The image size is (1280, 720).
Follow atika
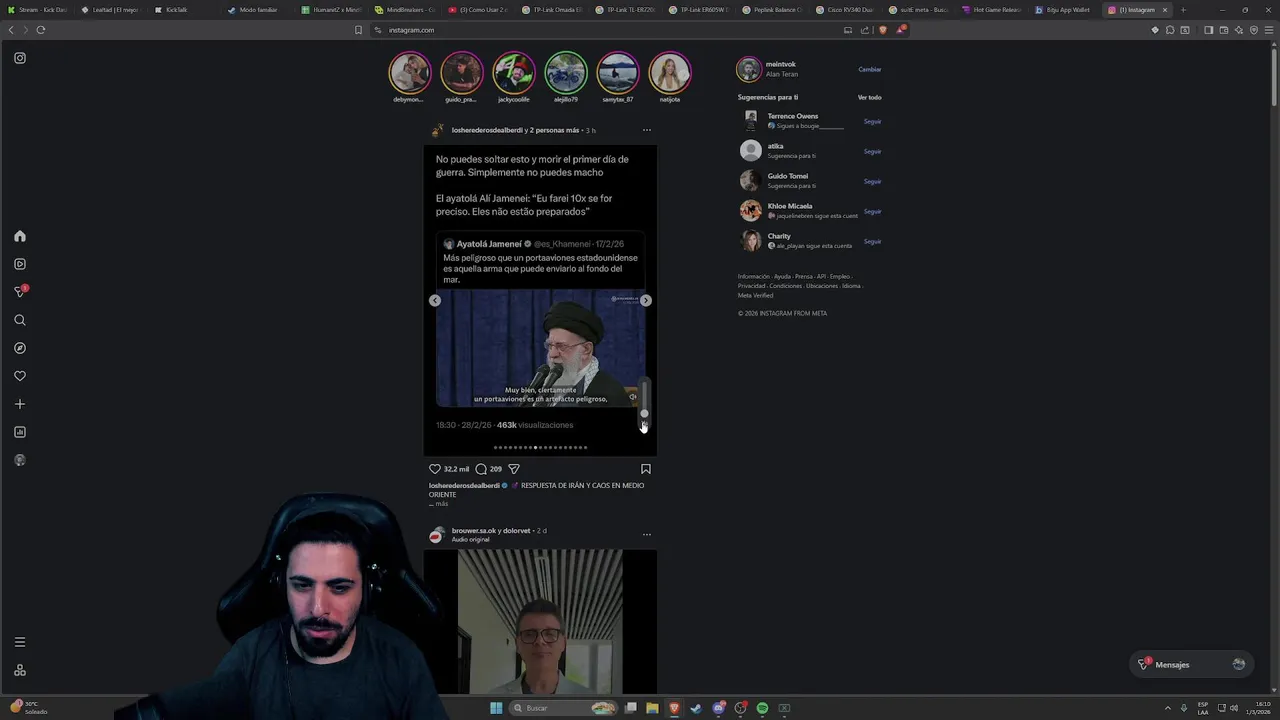[872, 151]
